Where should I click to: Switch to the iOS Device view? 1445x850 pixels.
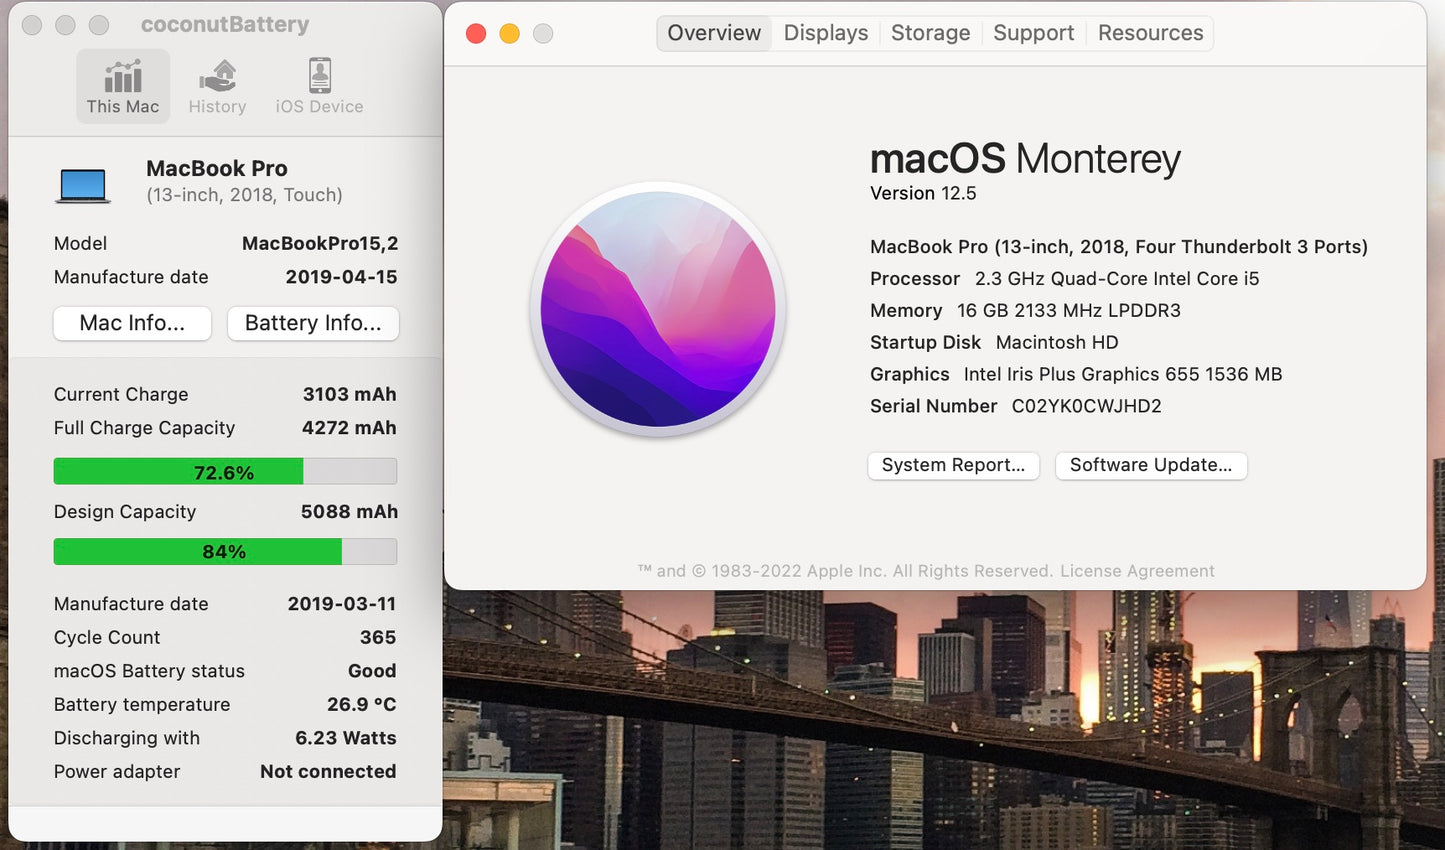pyautogui.click(x=319, y=87)
